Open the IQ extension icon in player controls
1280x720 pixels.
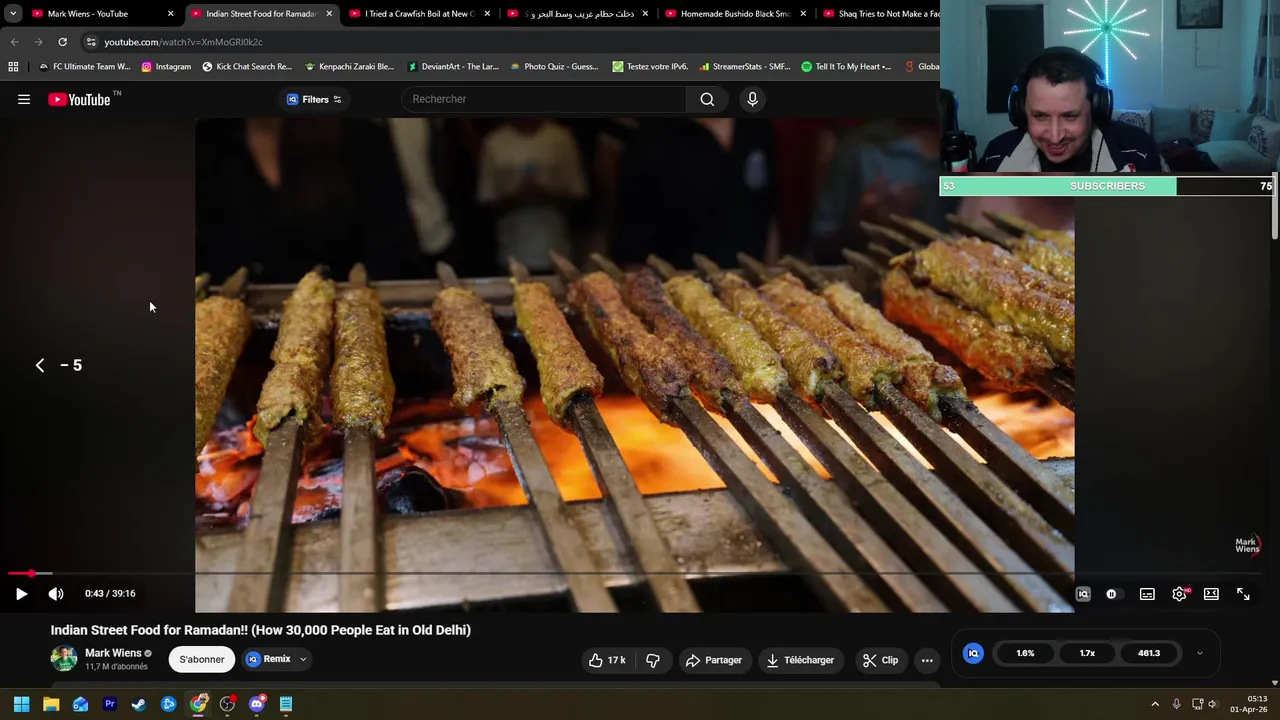pyautogui.click(x=1083, y=594)
